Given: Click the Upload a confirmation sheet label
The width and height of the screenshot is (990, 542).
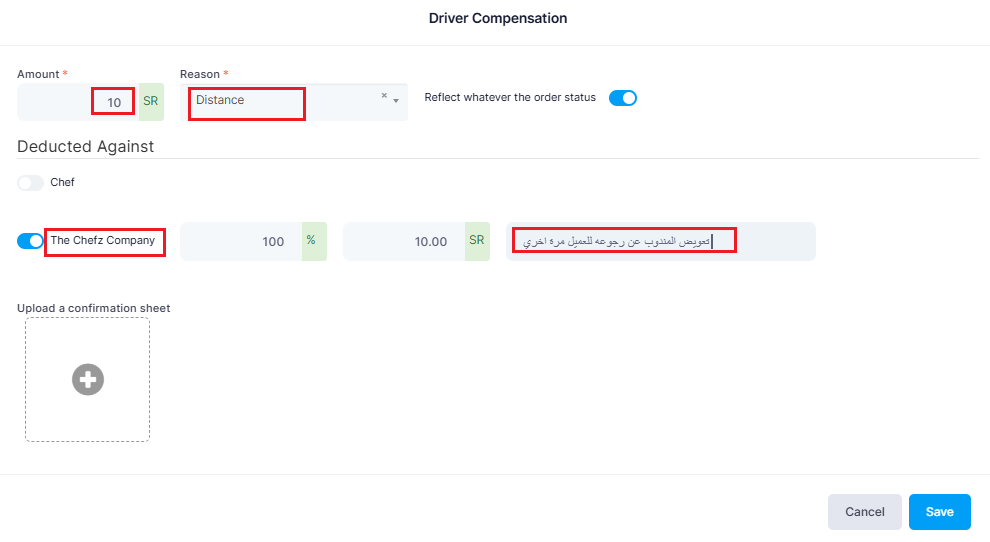Looking at the screenshot, I should click(x=93, y=308).
